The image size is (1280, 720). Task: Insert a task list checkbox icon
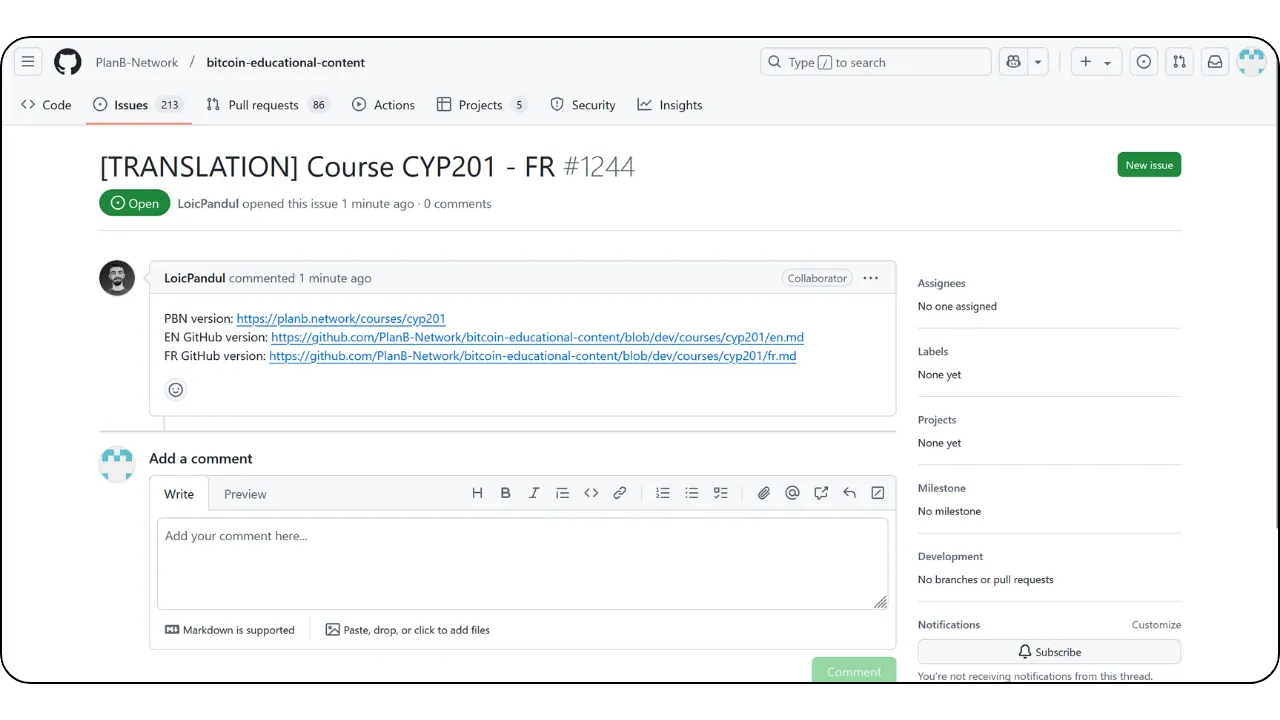tap(720, 493)
